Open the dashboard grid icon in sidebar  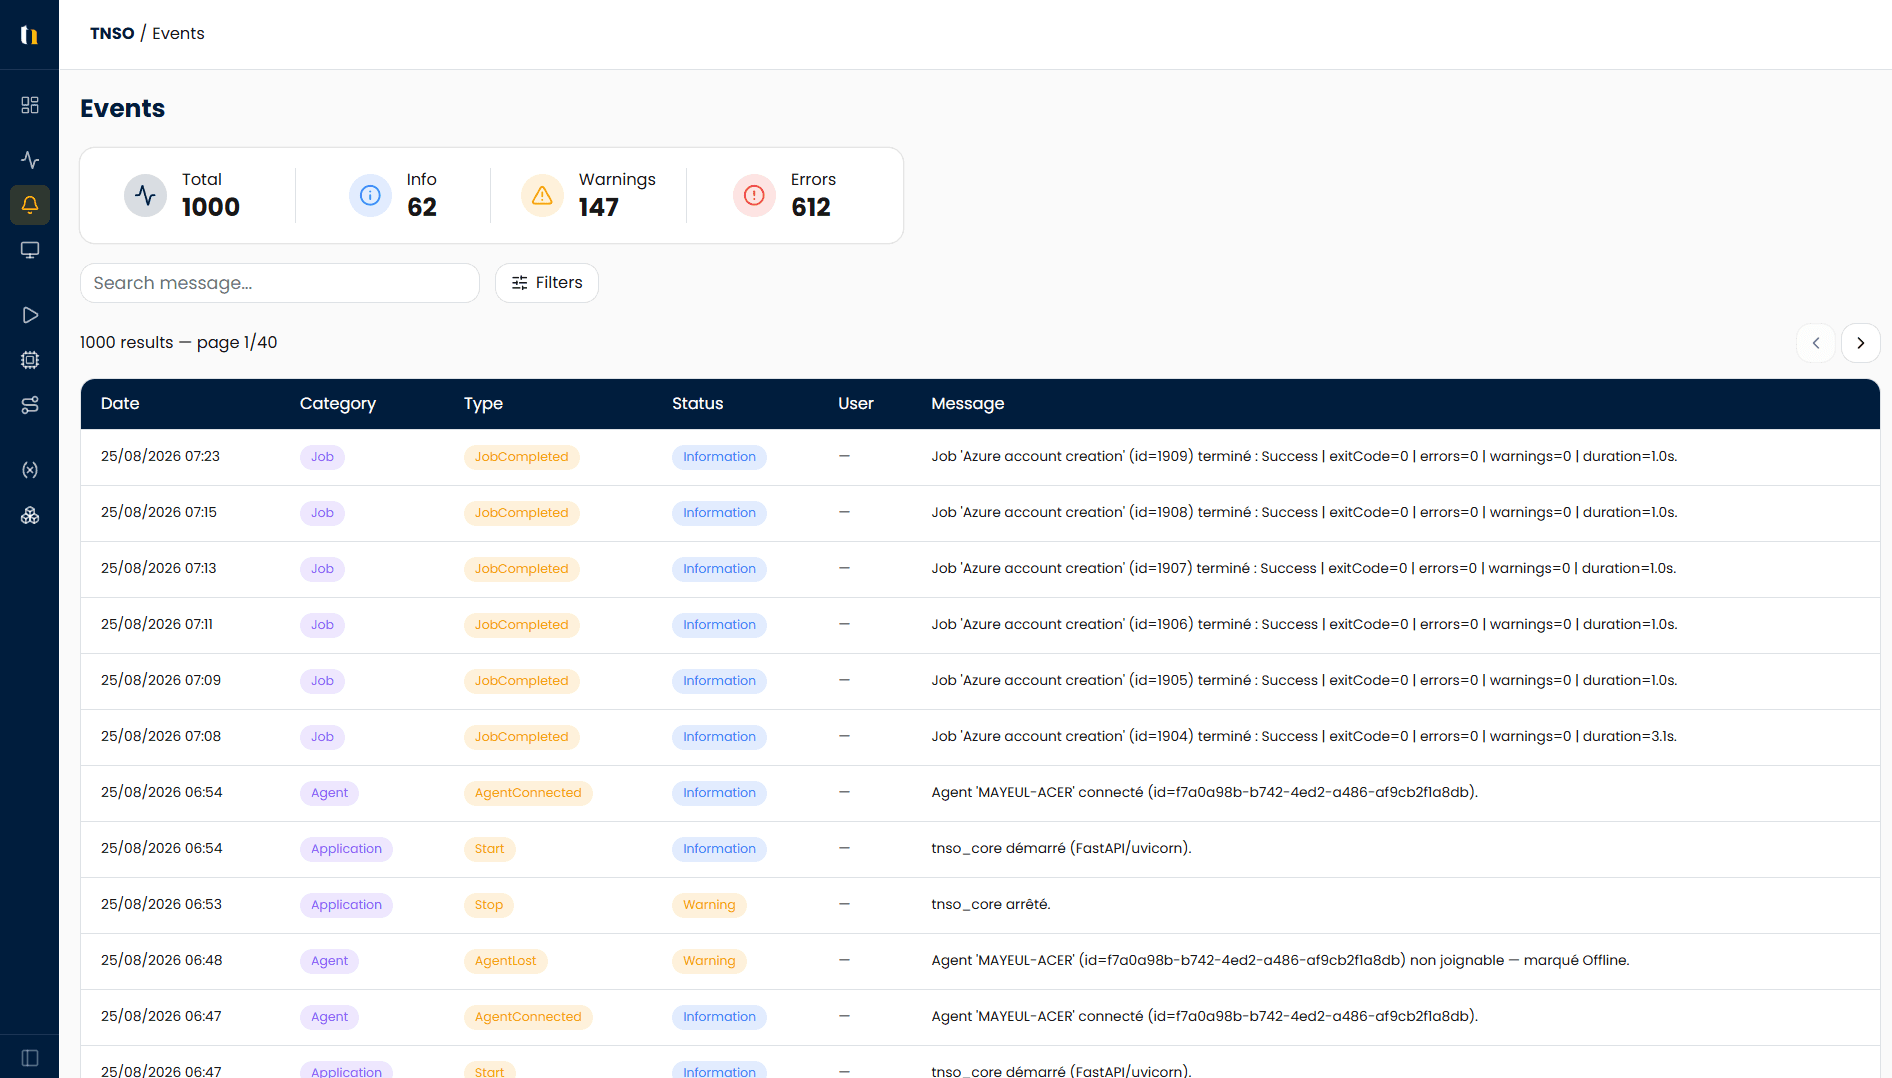pyautogui.click(x=30, y=105)
